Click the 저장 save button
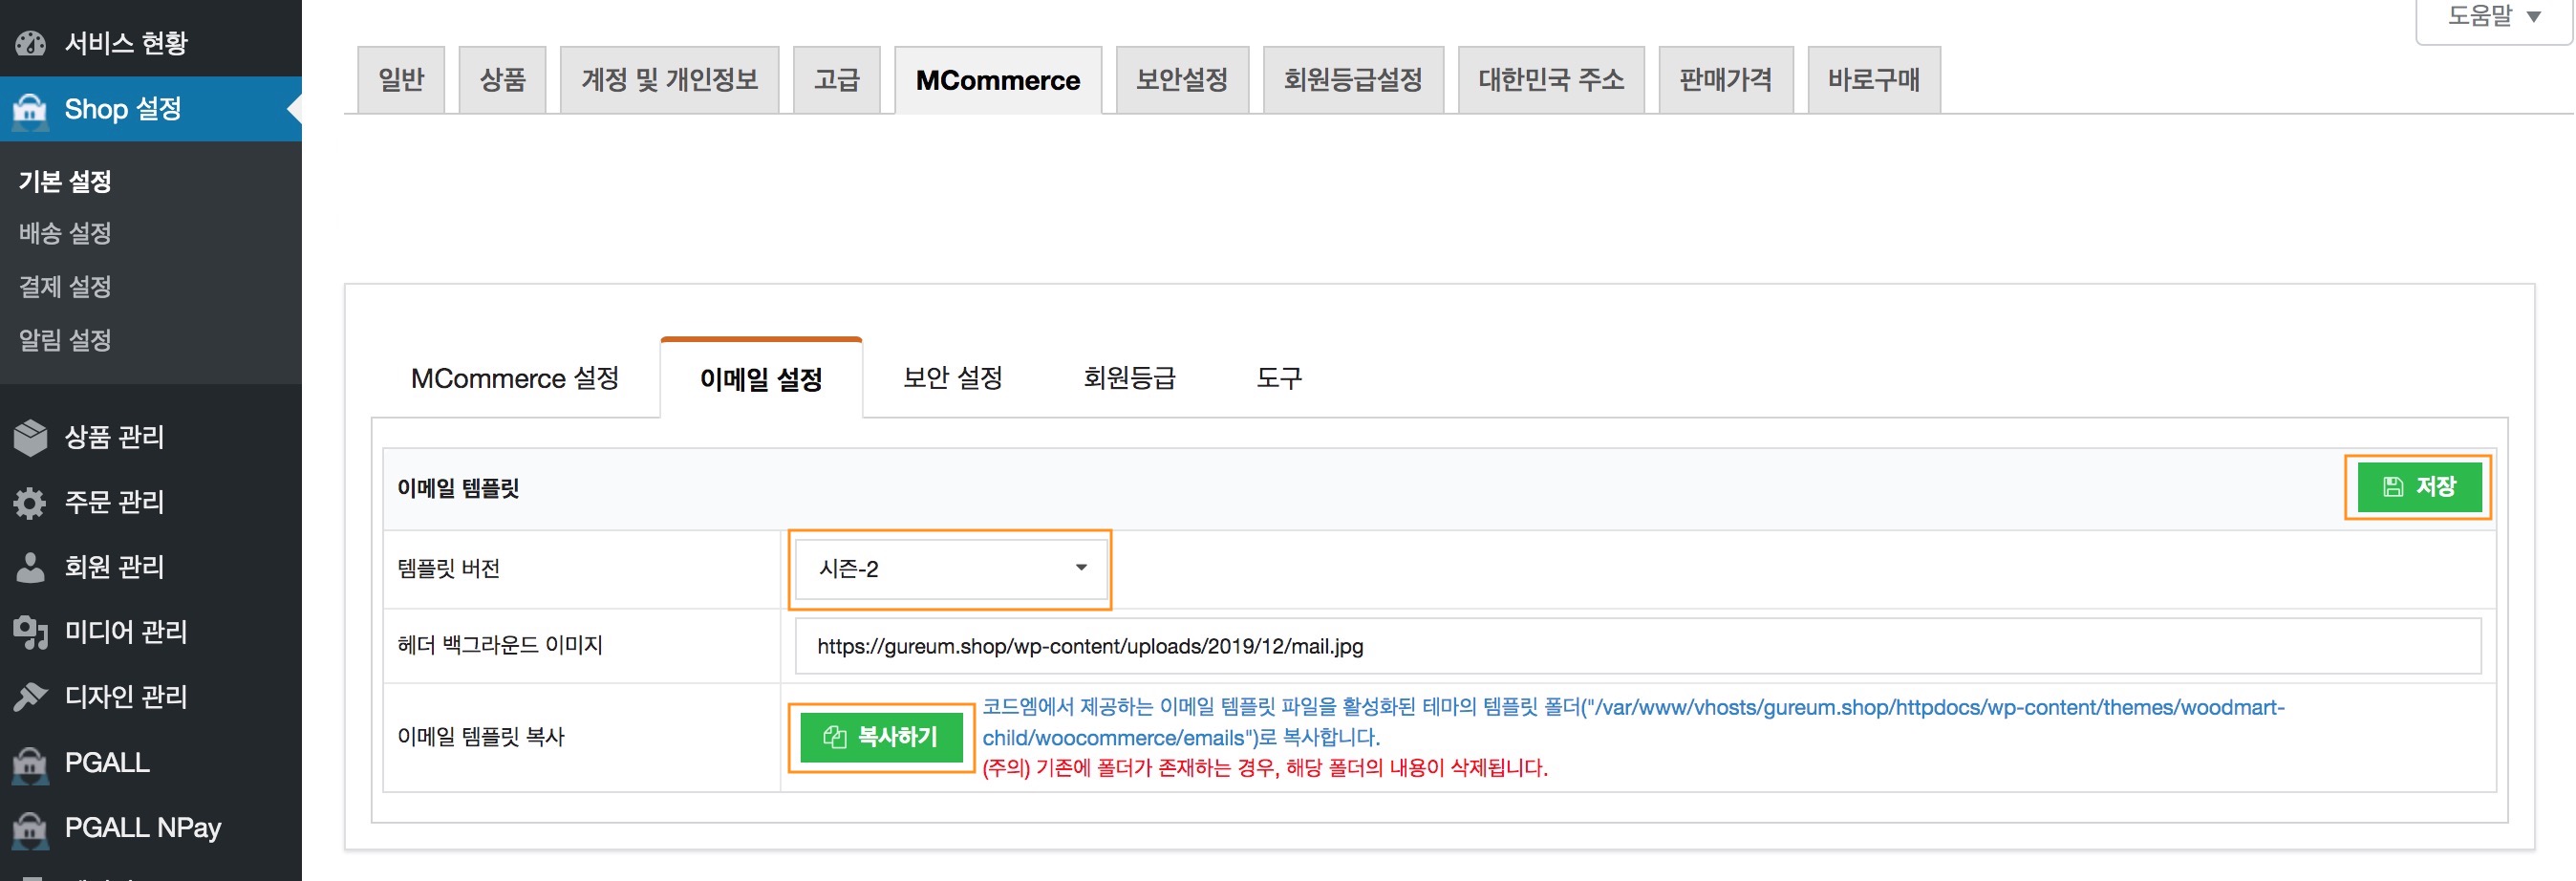The height and width of the screenshot is (881, 2576). [x=2419, y=487]
